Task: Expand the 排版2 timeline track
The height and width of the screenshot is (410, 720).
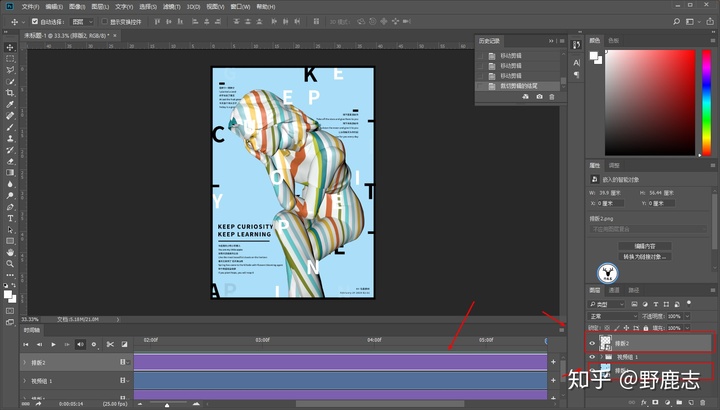Action: coord(25,362)
